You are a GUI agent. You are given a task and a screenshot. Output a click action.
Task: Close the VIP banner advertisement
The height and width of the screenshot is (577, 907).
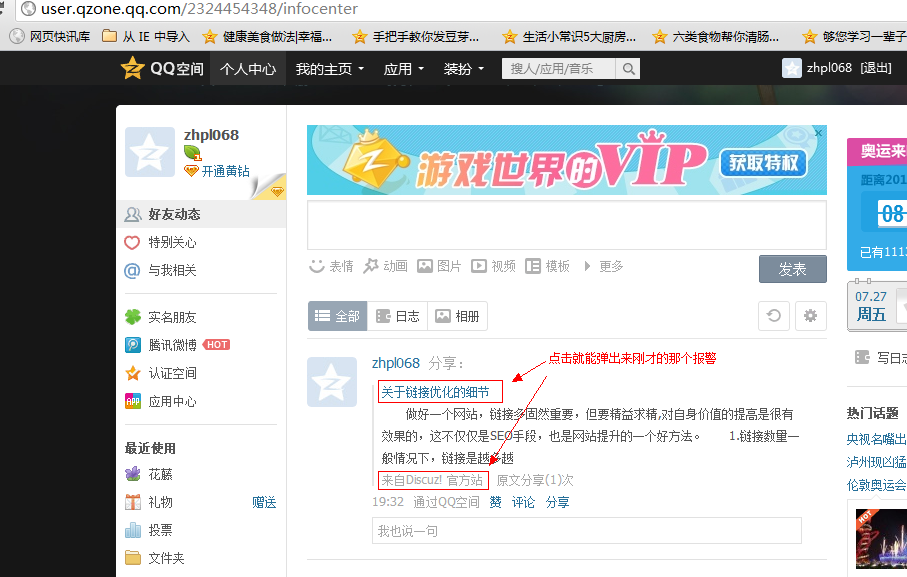(818, 133)
